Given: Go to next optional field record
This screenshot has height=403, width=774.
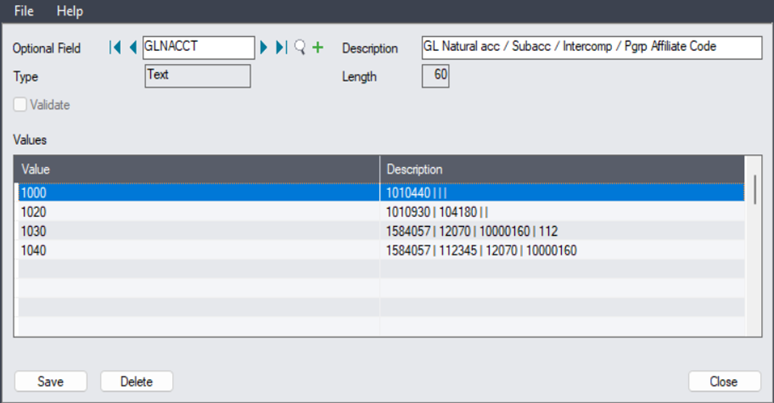Looking at the screenshot, I should [264, 48].
